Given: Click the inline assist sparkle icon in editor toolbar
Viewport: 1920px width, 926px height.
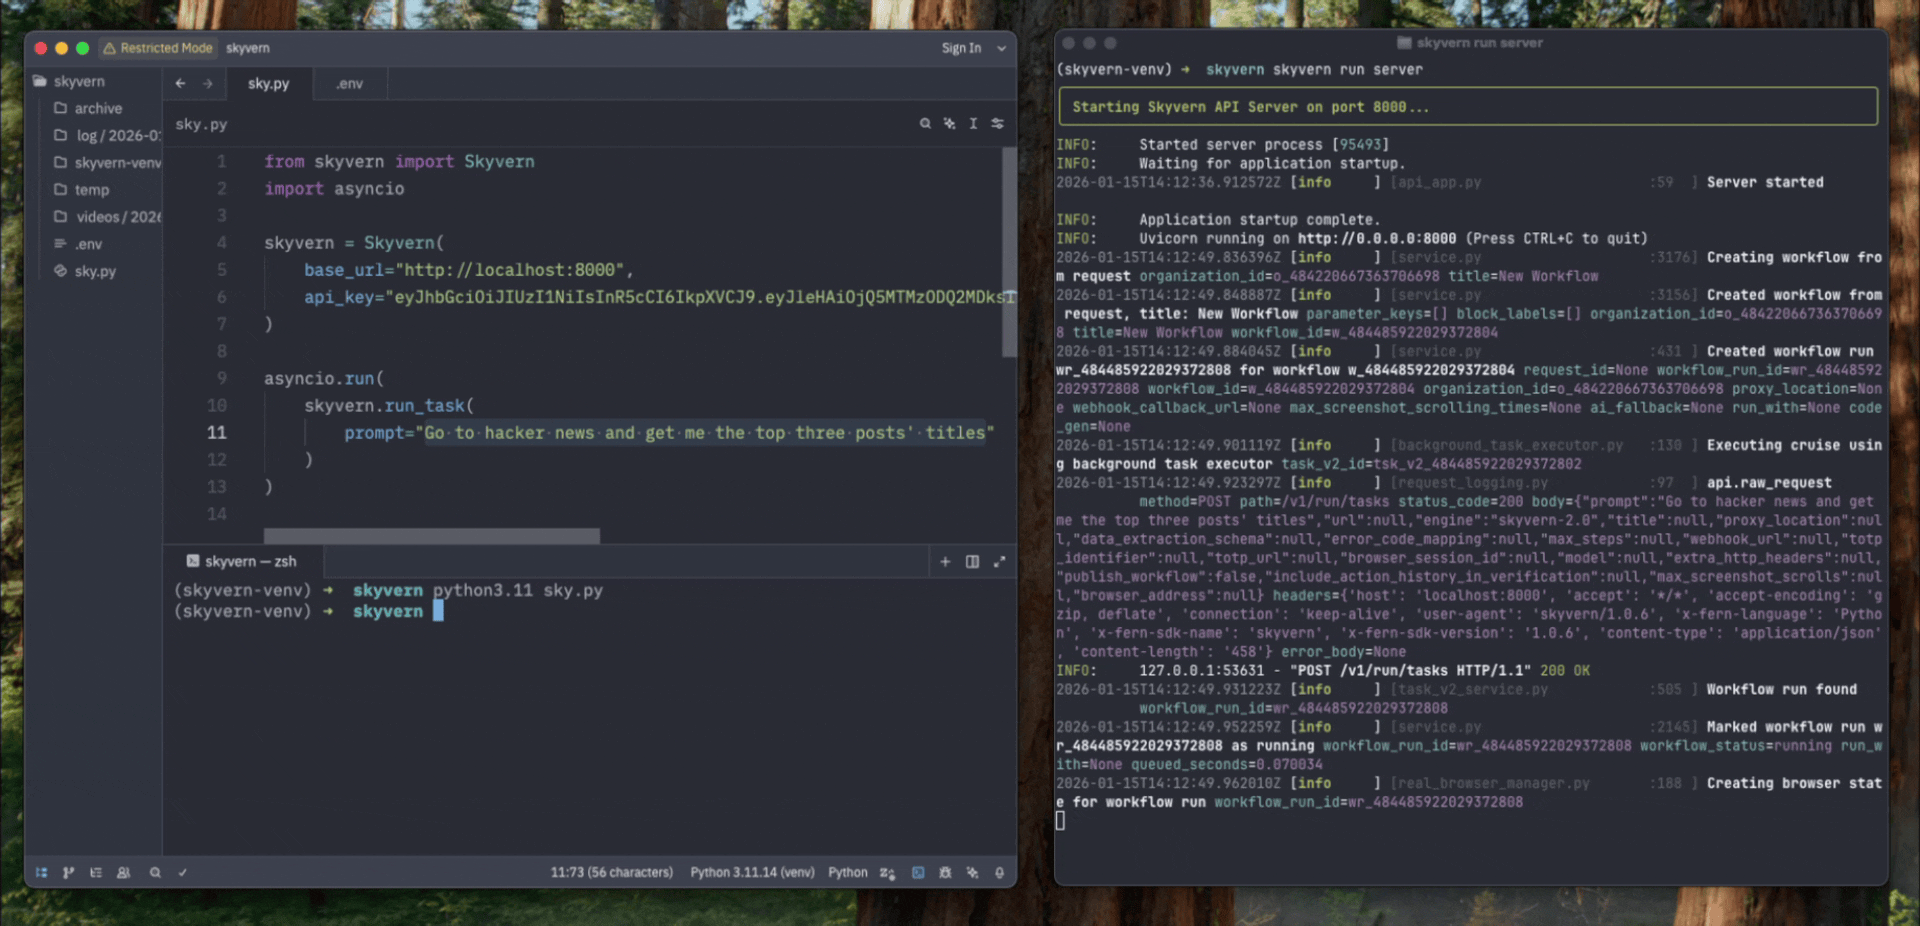Looking at the screenshot, I should tap(949, 124).
